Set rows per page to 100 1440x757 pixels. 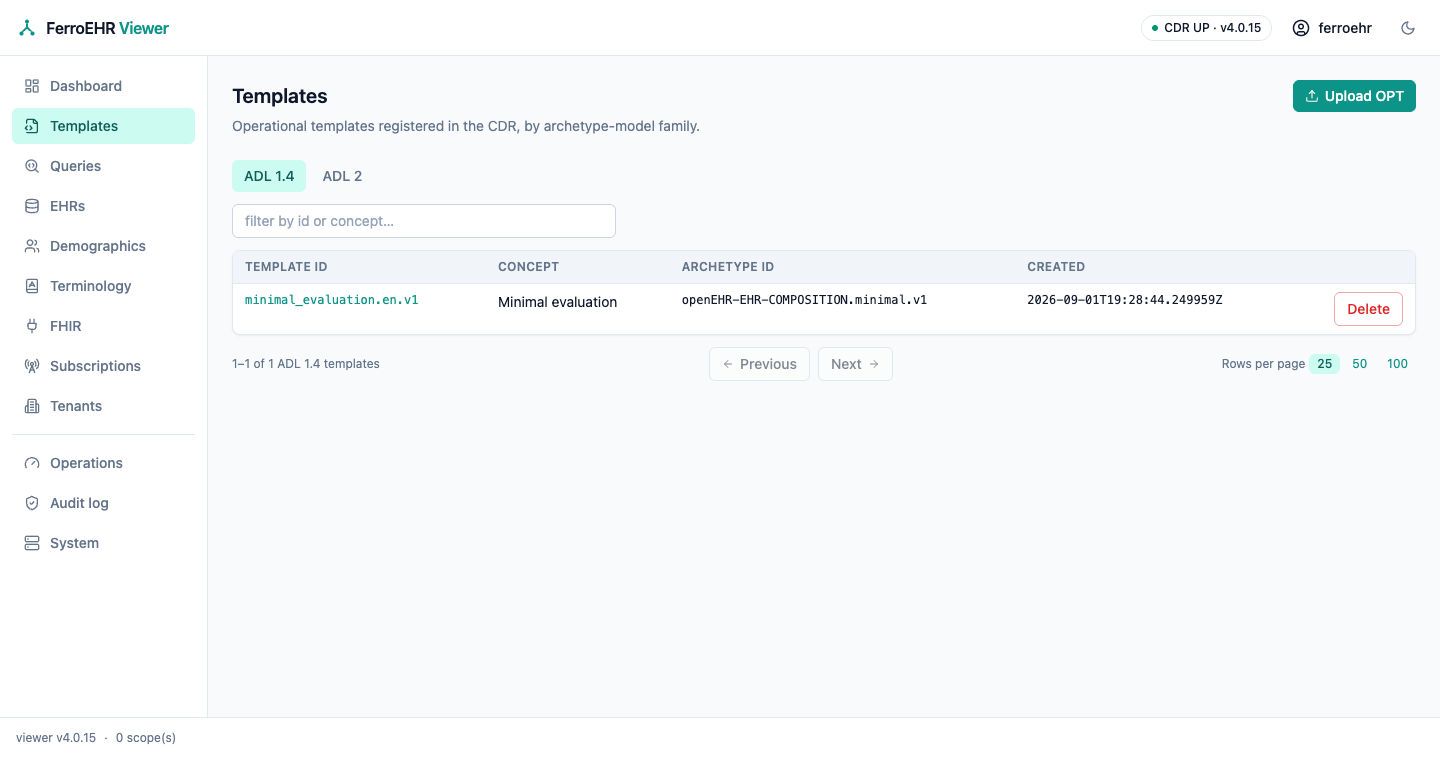pyautogui.click(x=1397, y=364)
